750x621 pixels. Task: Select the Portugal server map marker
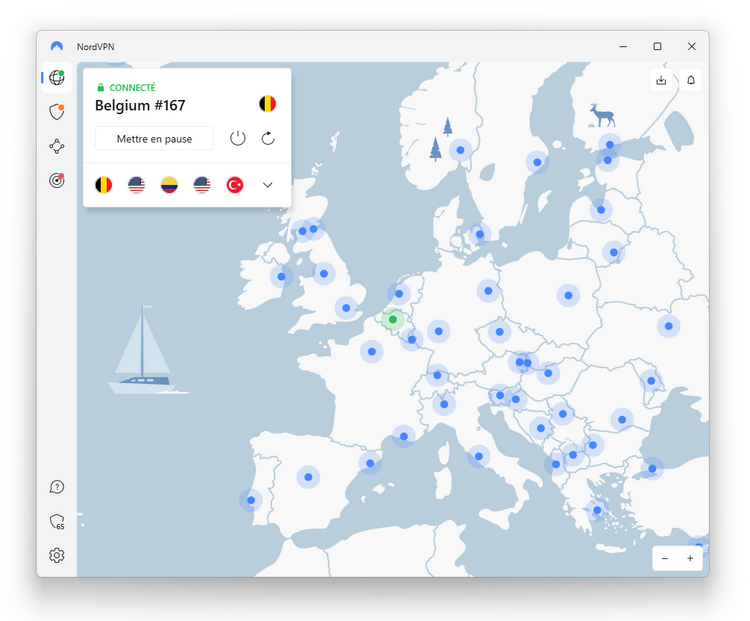coord(251,500)
